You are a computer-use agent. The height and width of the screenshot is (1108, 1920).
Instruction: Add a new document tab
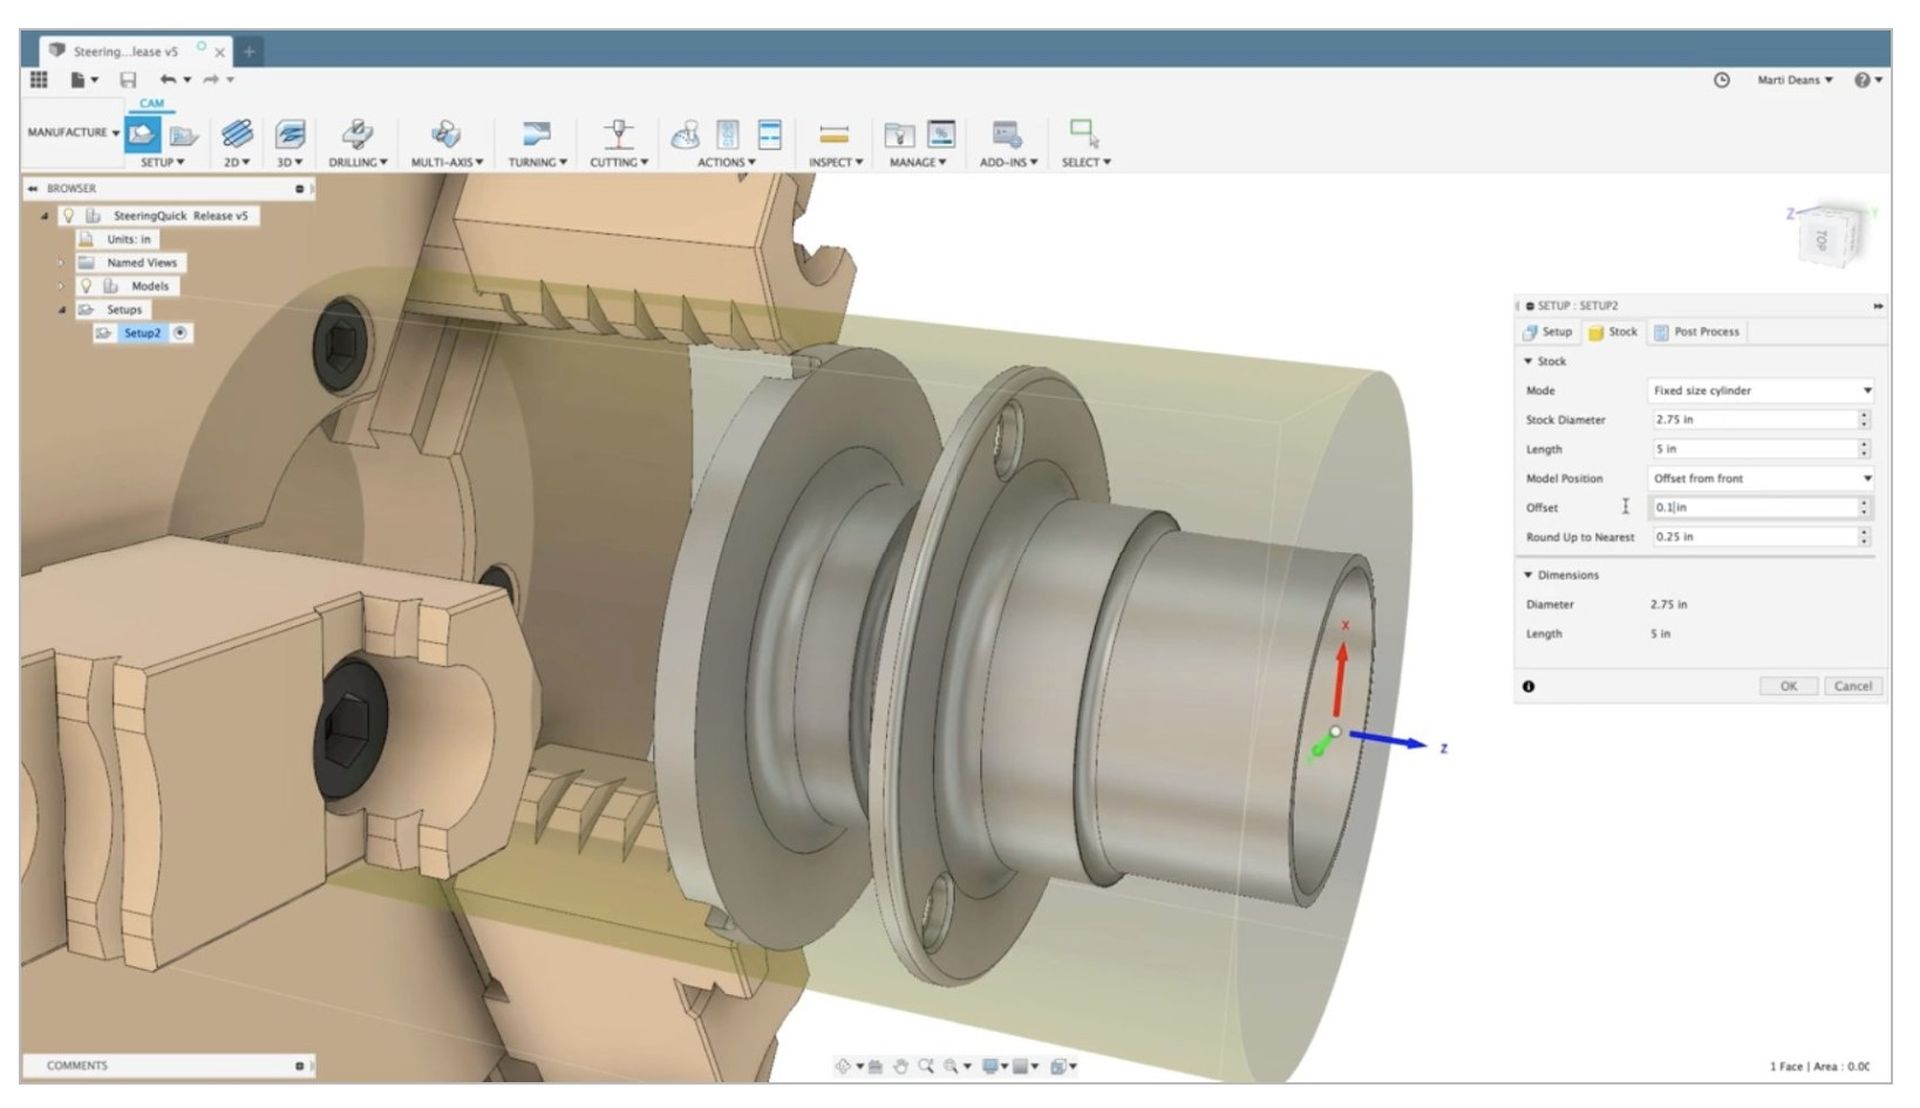(248, 51)
